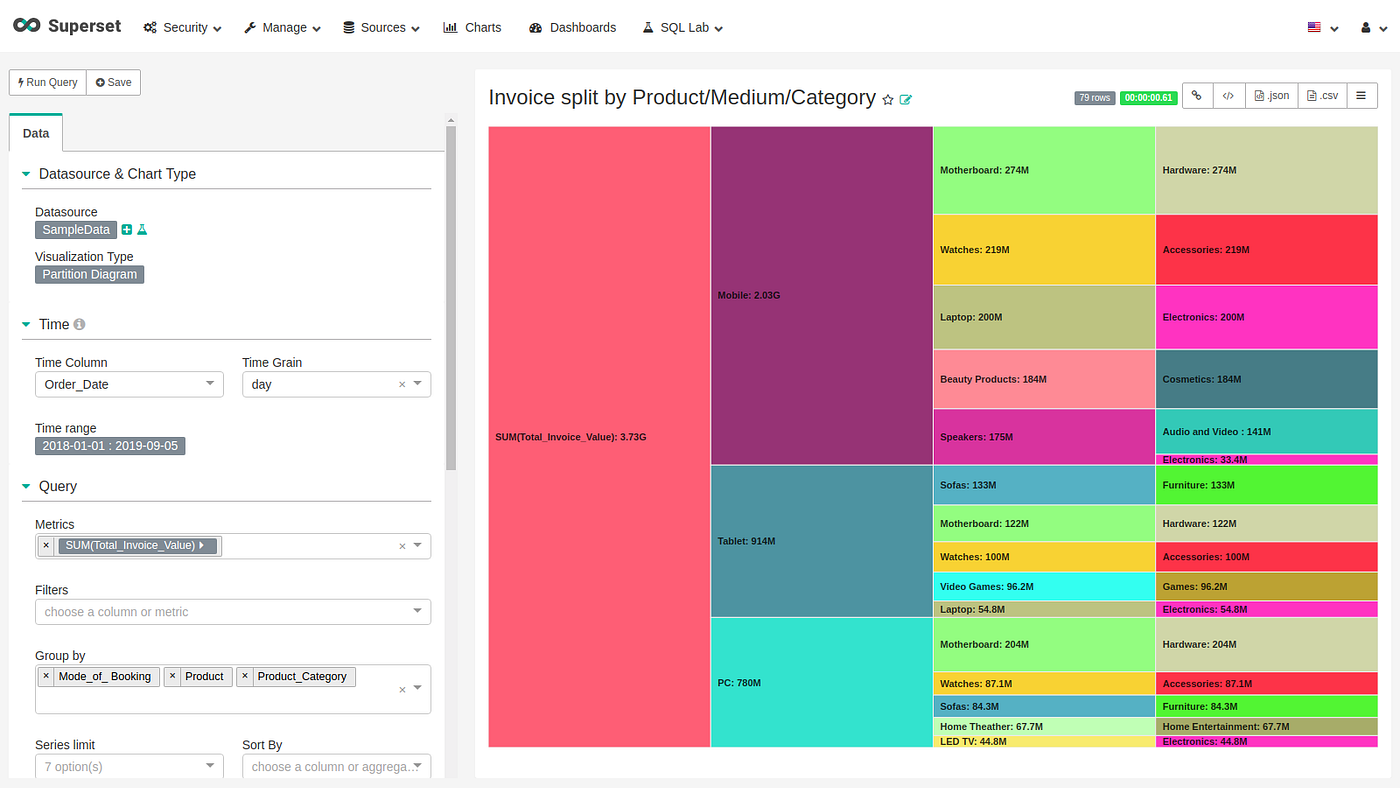1400x788 pixels.
Task: Click the Run Query button
Action: point(48,82)
